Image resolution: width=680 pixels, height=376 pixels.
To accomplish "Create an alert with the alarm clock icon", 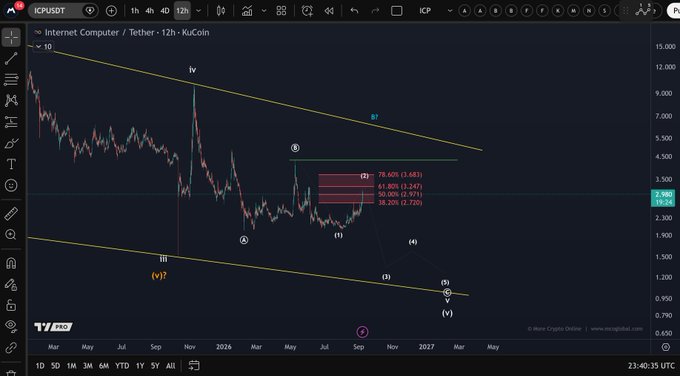I will tap(307, 11).
